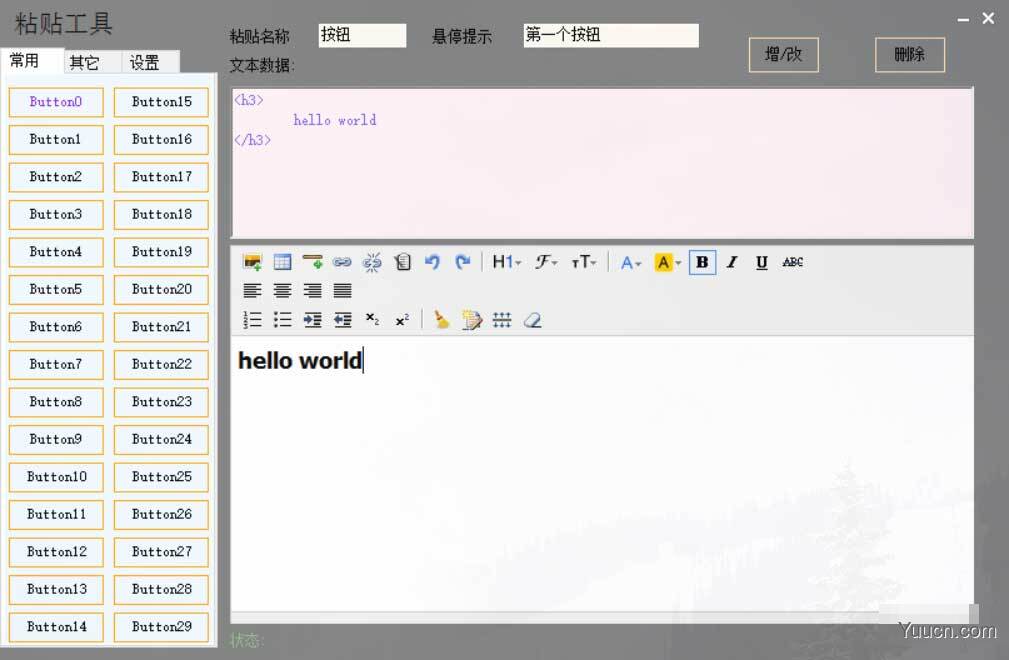Open the insert table tool
1009x660 pixels.
[x=283, y=262]
